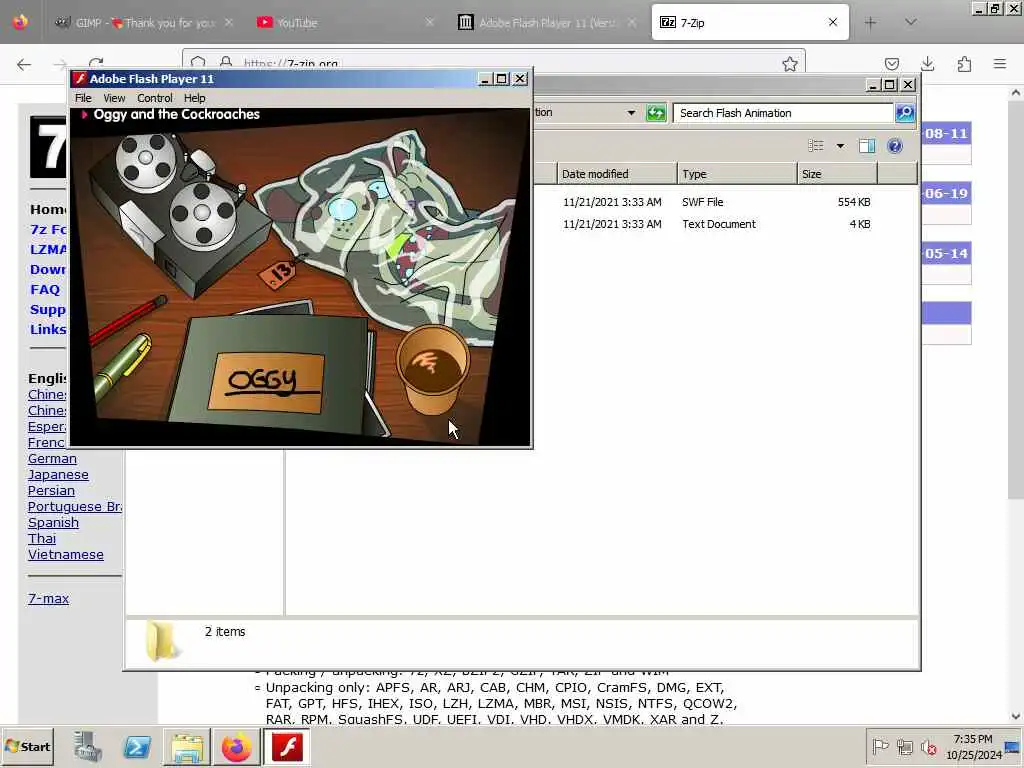This screenshot has height=768, width=1024.
Task: Toggle the preview pane icon in Explorer
Action: tap(867, 146)
